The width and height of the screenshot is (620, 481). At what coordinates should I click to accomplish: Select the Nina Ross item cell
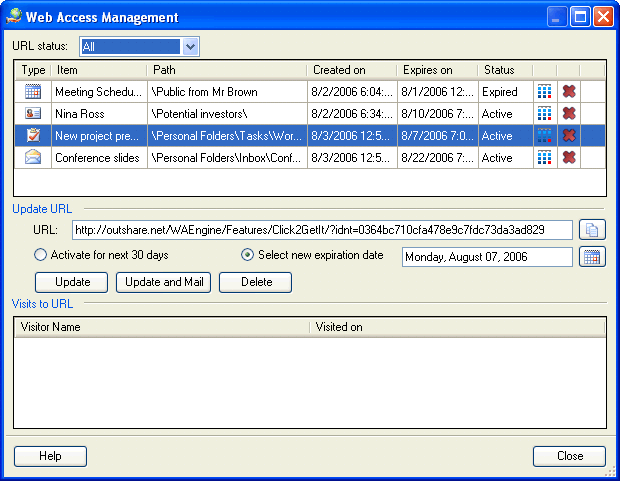pos(99,114)
